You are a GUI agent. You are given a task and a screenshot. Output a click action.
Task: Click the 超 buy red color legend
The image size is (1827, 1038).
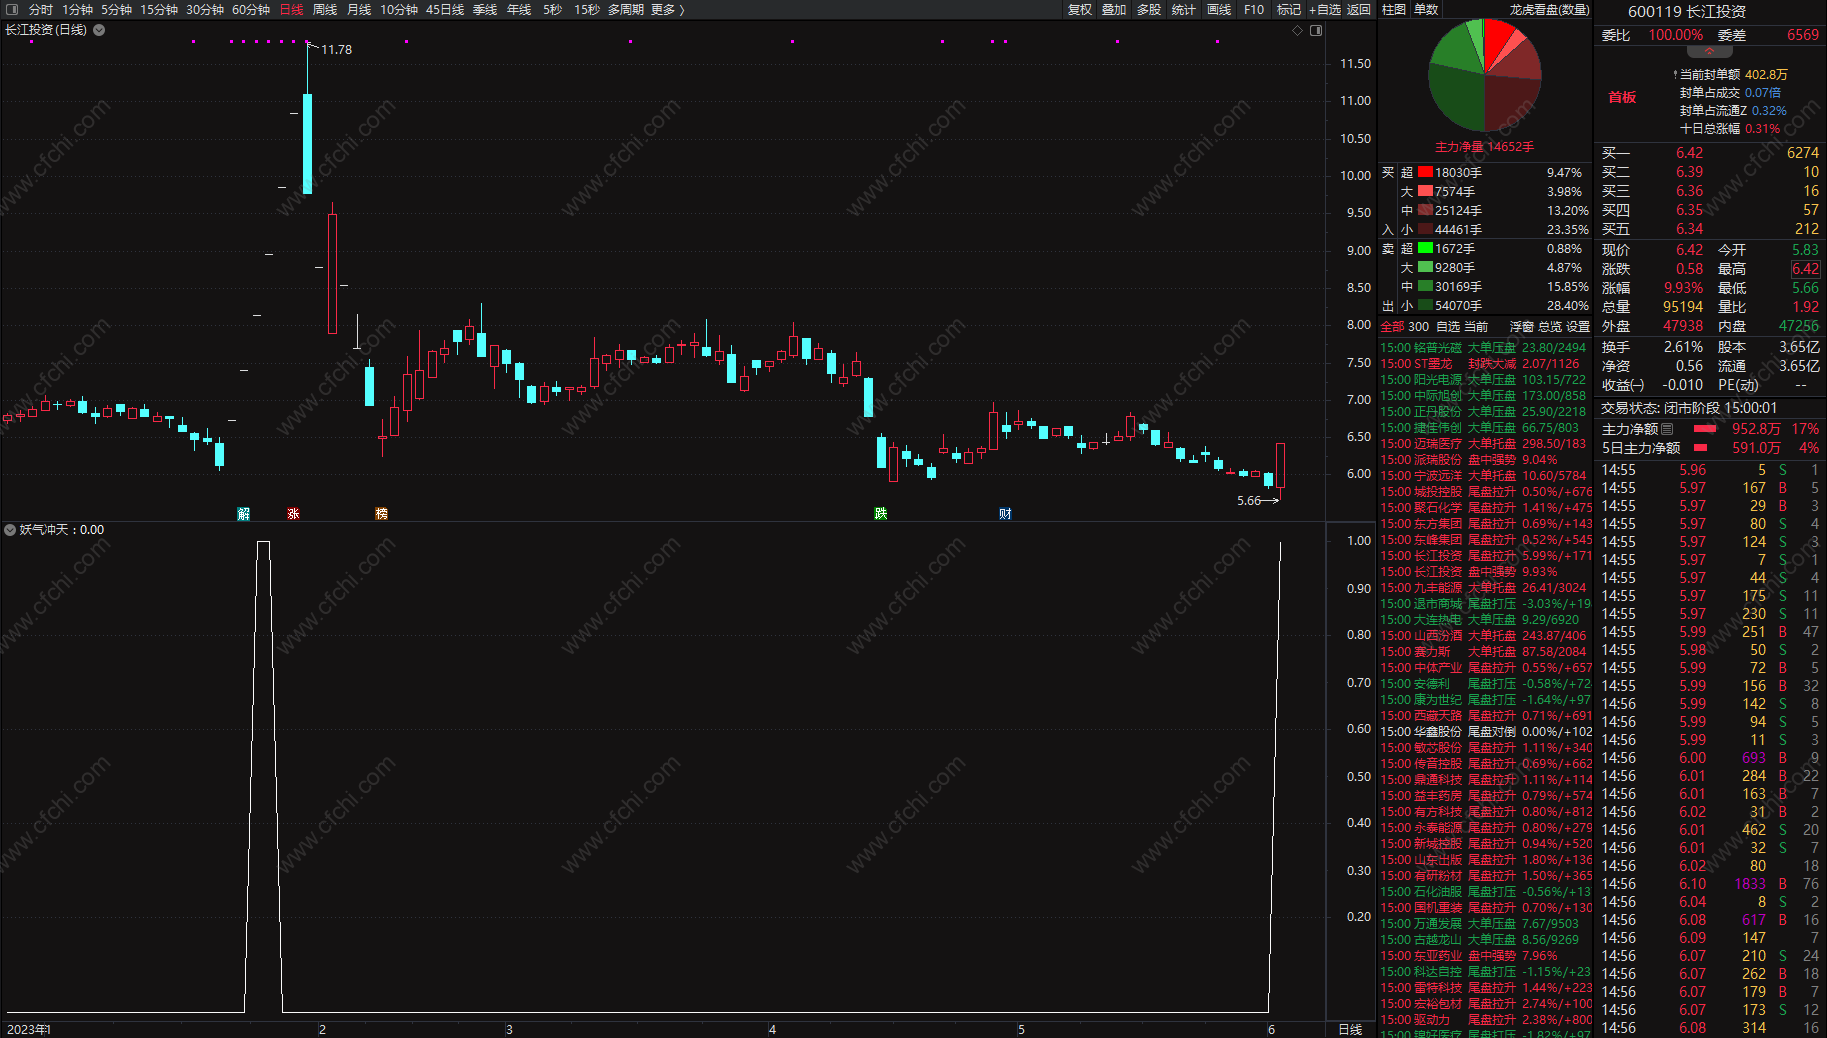coord(1425,172)
